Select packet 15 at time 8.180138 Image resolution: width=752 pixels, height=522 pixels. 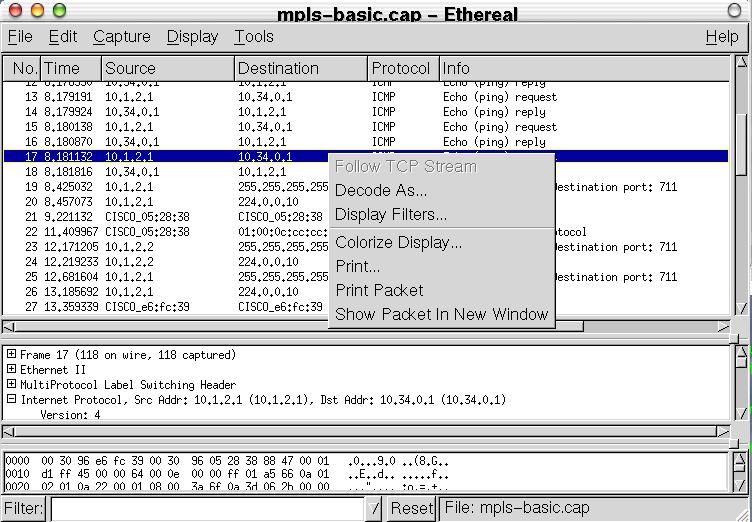[x=366, y=127]
